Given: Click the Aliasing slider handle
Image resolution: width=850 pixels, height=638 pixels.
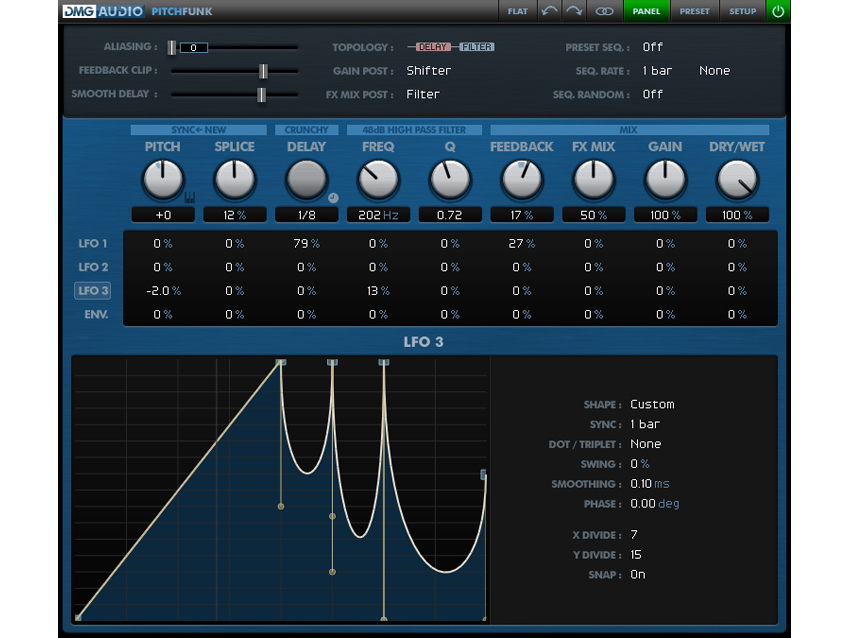Looking at the screenshot, I should pos(172,48).
